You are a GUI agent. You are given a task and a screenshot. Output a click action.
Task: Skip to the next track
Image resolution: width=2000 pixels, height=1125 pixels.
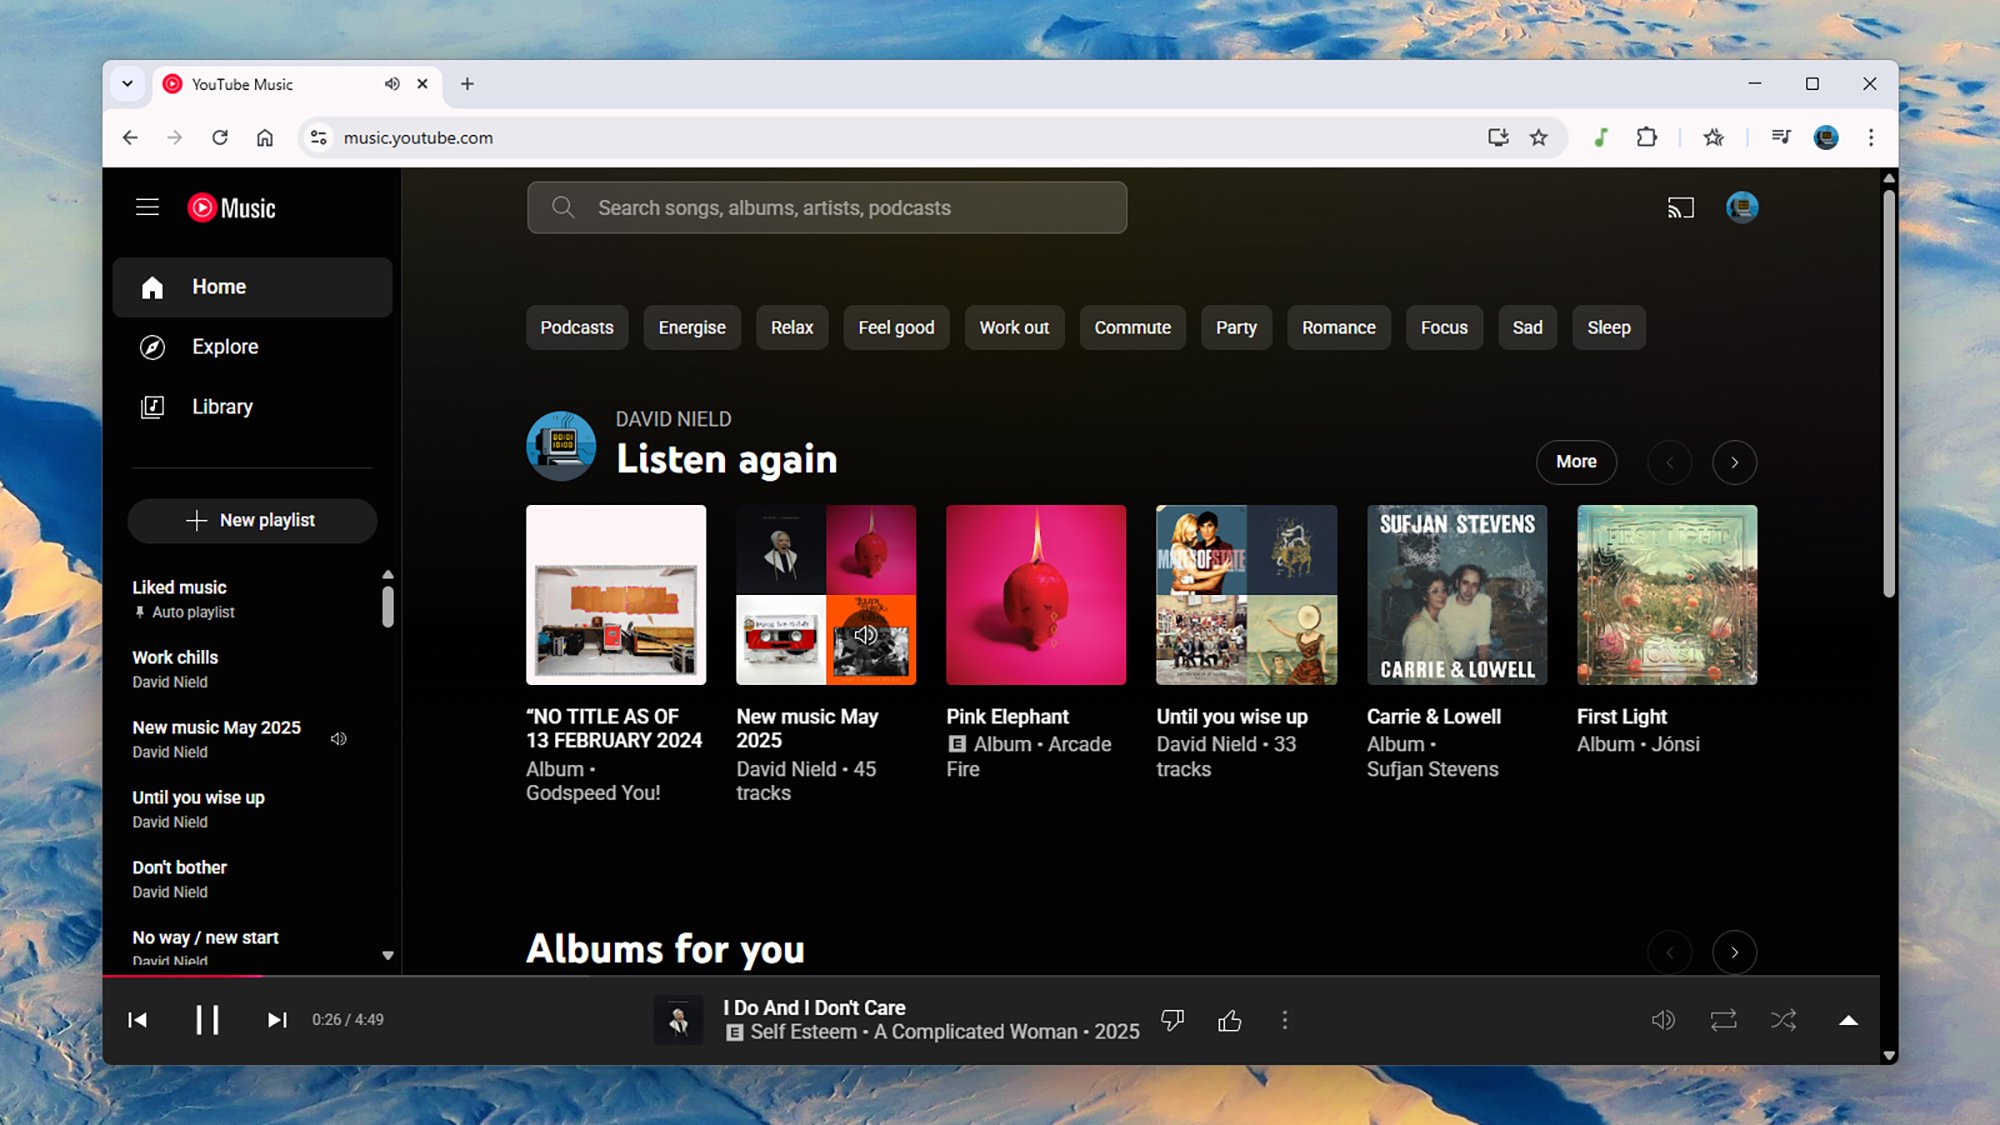click(x=277, y=1020)
